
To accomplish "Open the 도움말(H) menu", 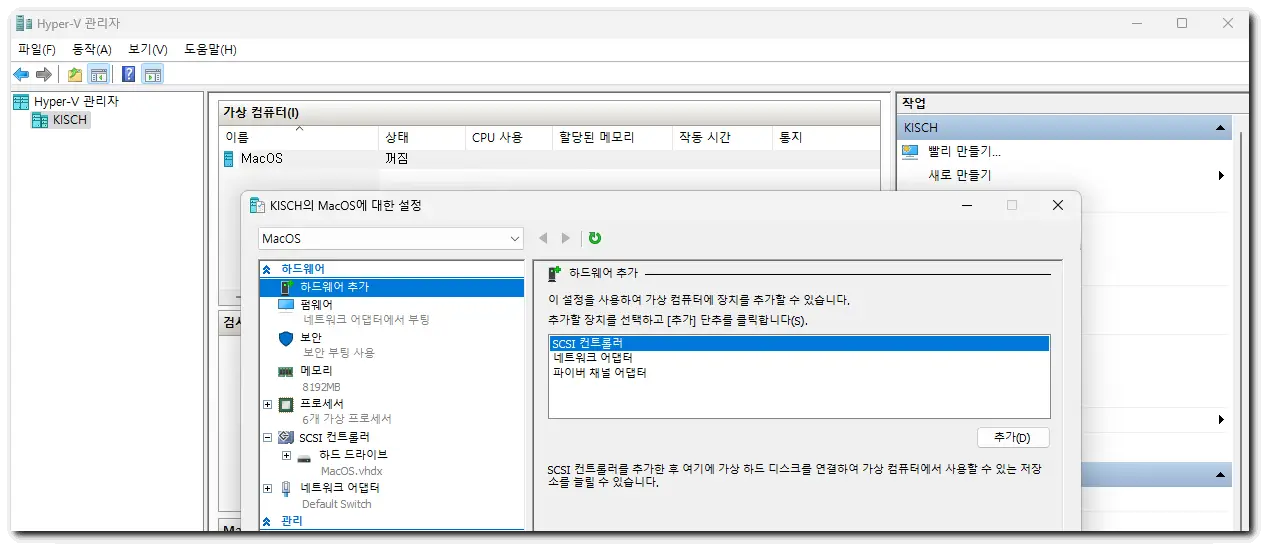I will [210, 49].
